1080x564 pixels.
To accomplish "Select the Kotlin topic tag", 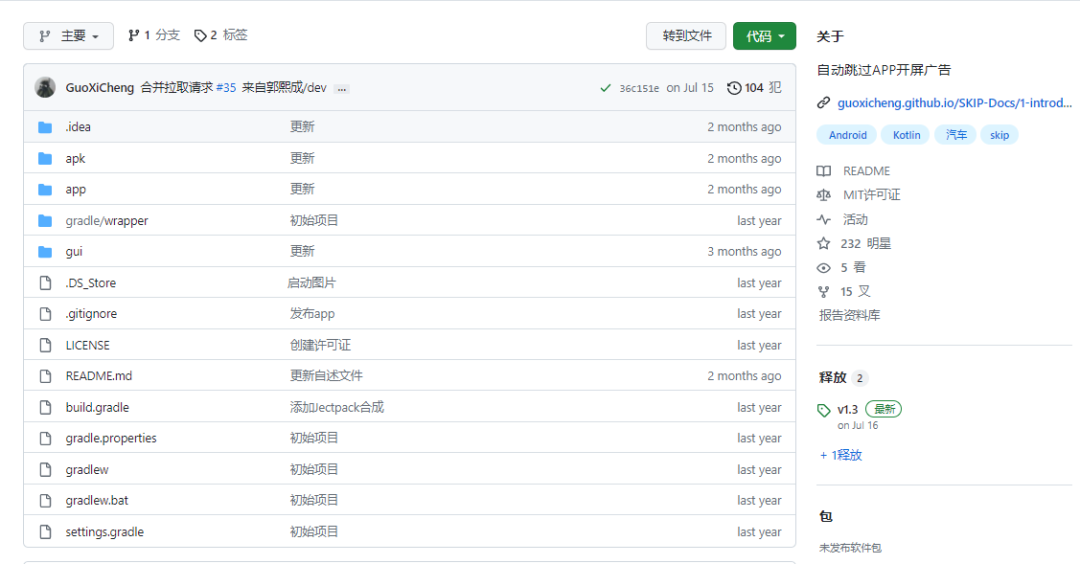I will pyautogui.click(x=906, y=135).
